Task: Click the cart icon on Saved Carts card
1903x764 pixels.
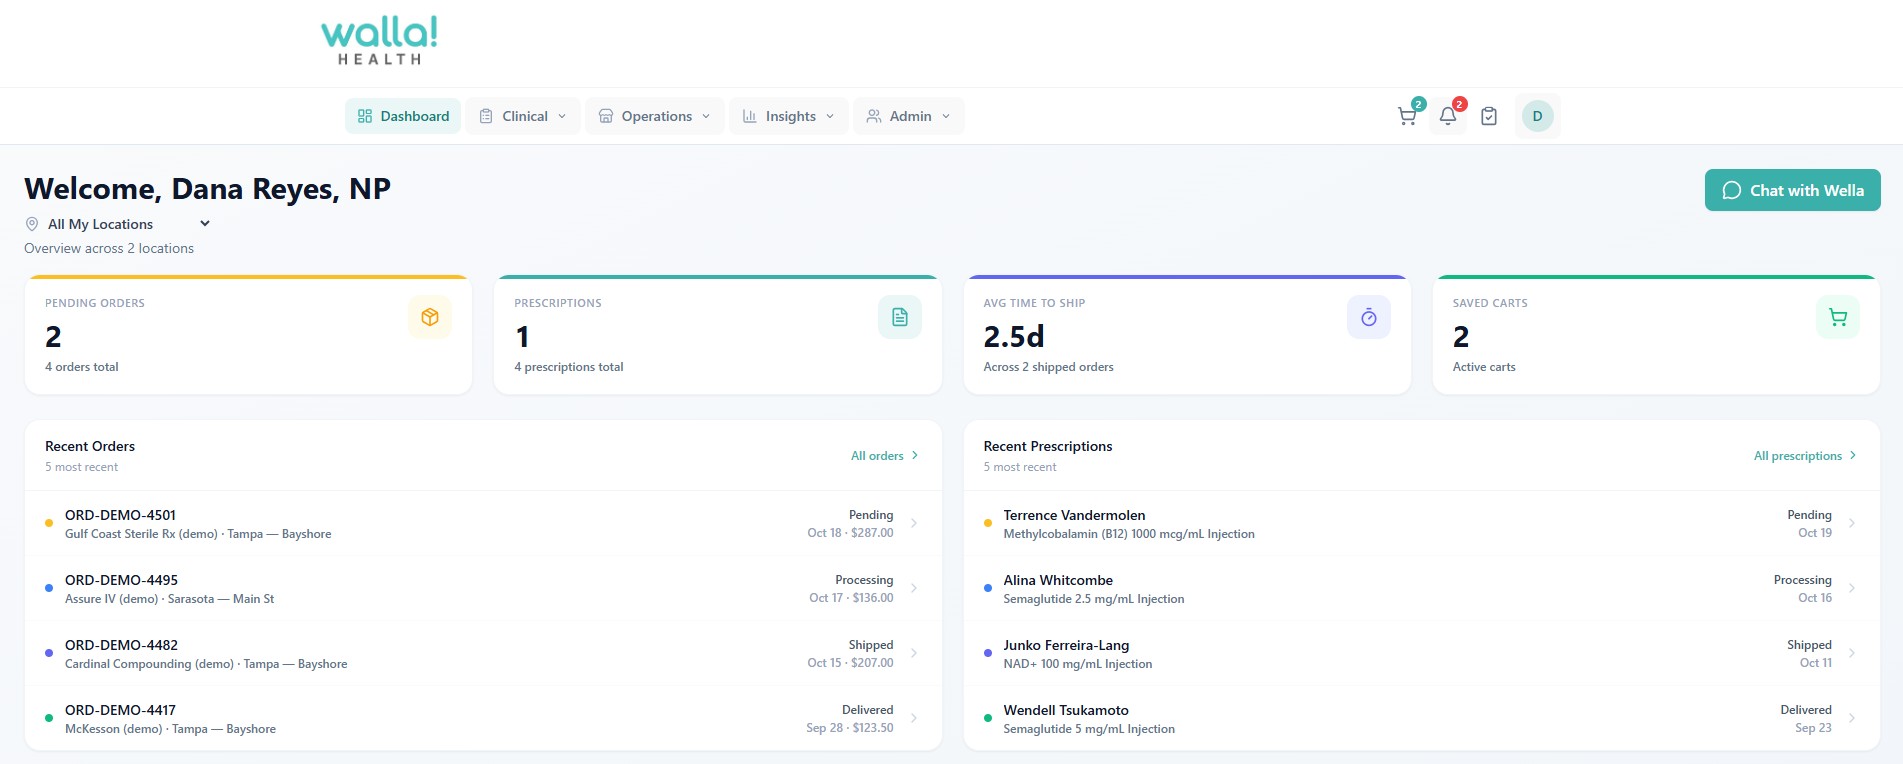Action: pos(1838,317)
